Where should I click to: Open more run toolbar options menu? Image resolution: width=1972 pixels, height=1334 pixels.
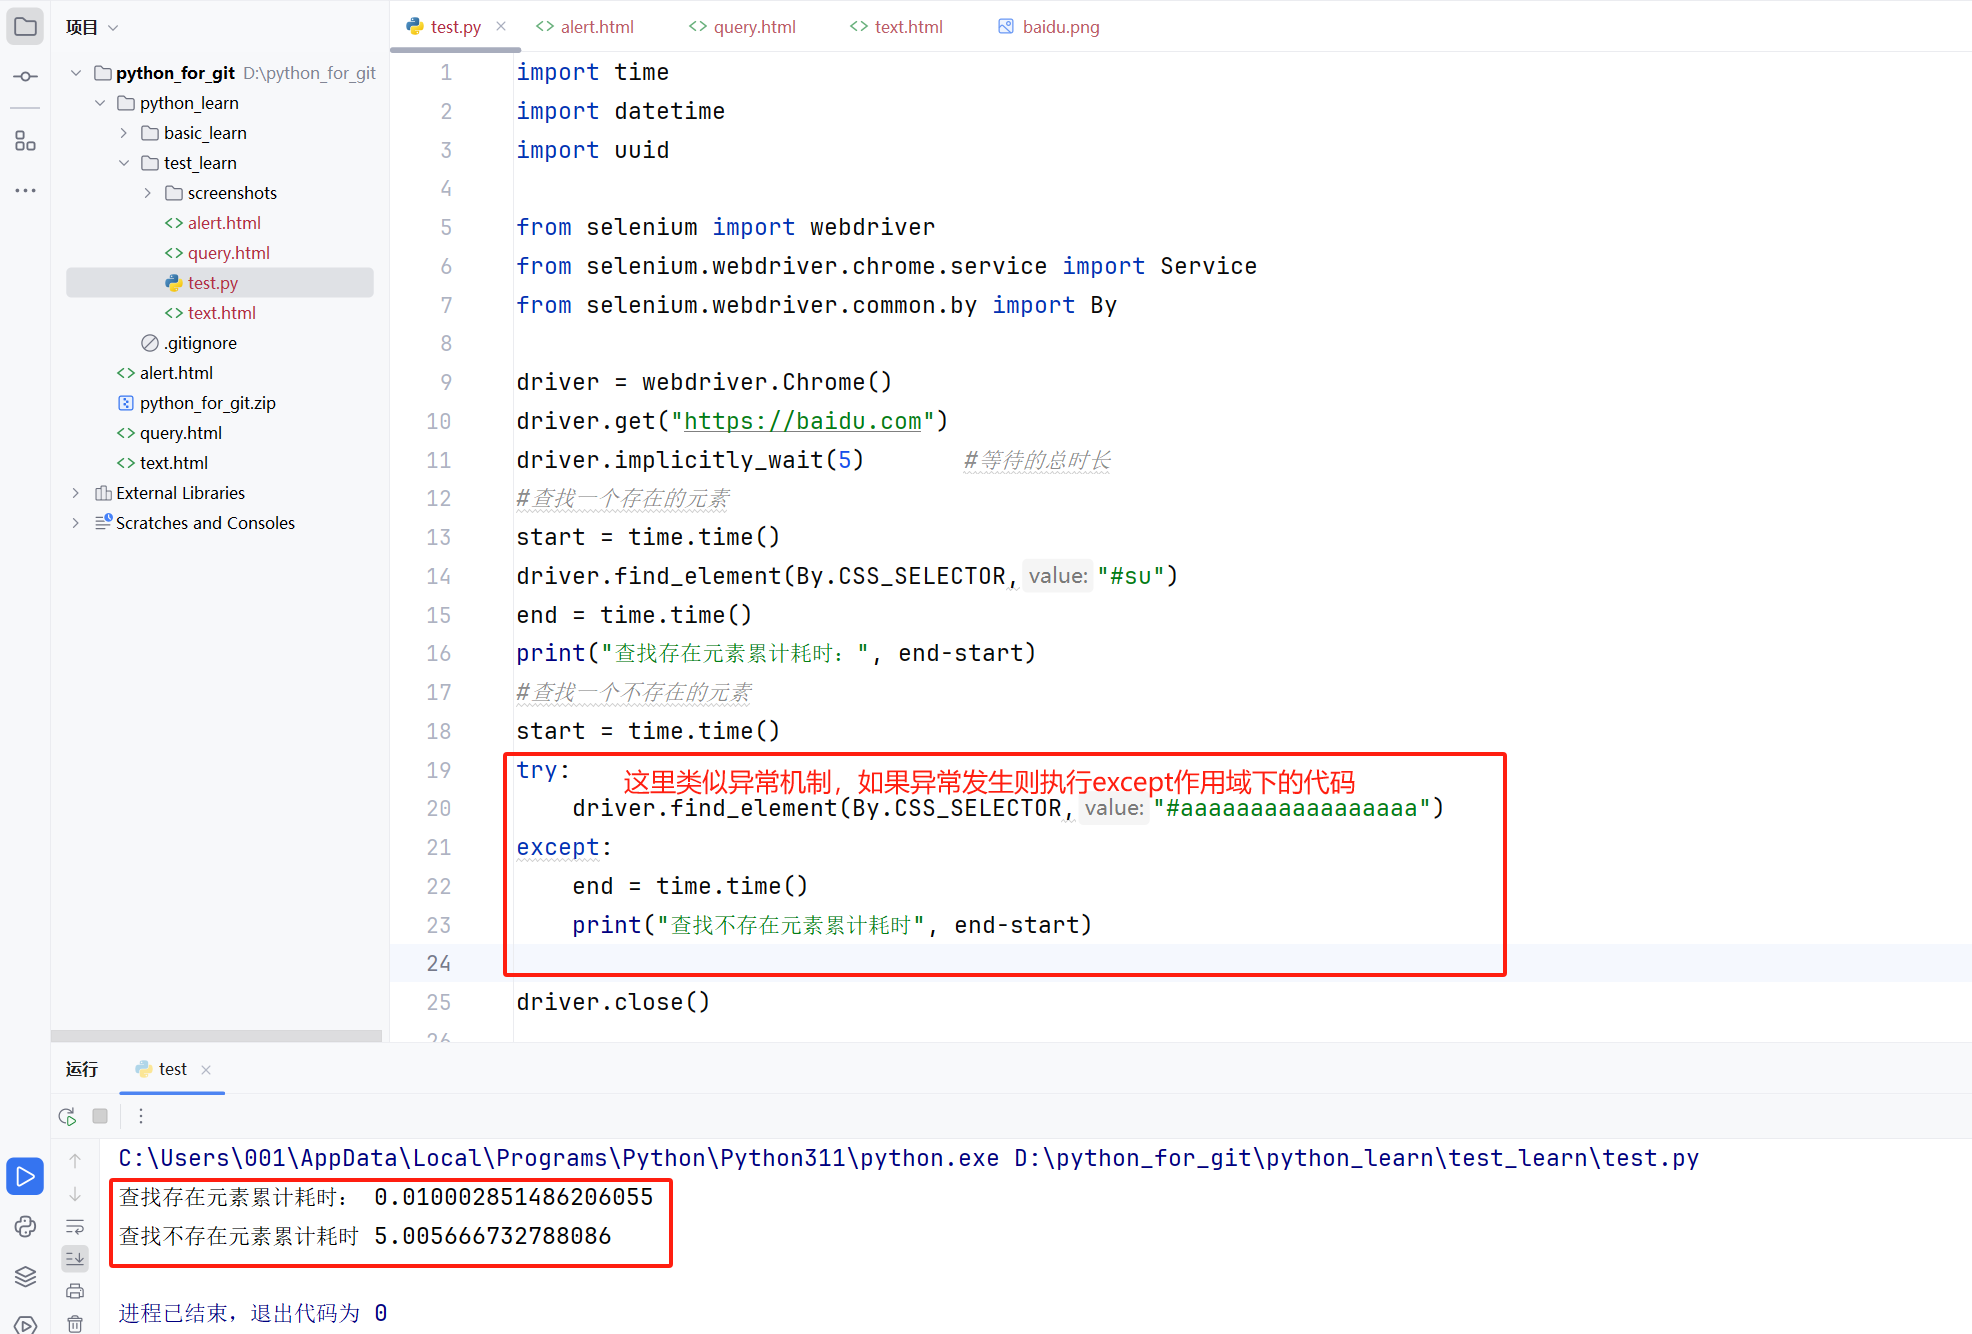[141, 1116]
